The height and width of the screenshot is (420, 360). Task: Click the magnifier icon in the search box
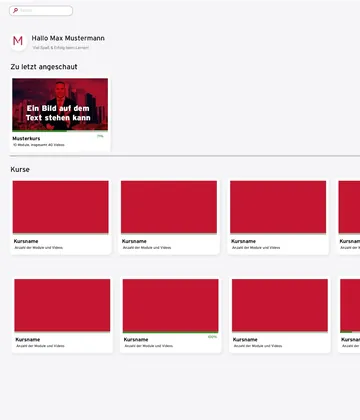[x=15, y=11]
